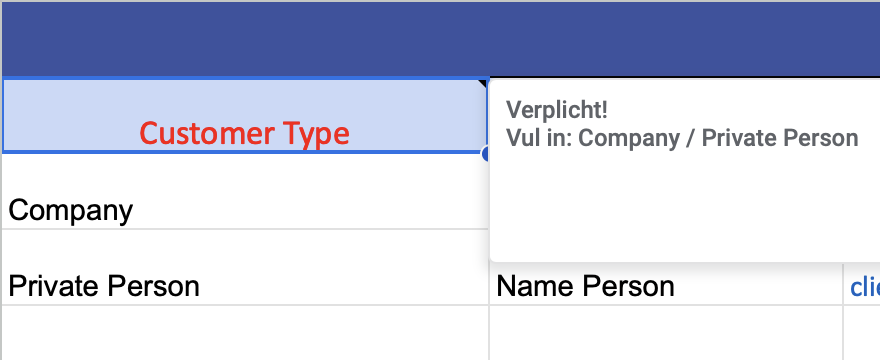Click the Verplicht! text in the note
This screenshot has width=880, height=360.
click(557, 110)
